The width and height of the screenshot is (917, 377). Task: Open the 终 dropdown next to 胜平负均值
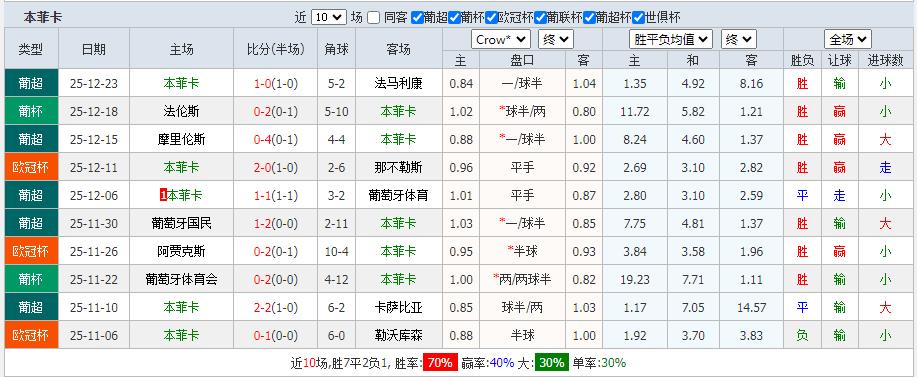click(739, 40)
